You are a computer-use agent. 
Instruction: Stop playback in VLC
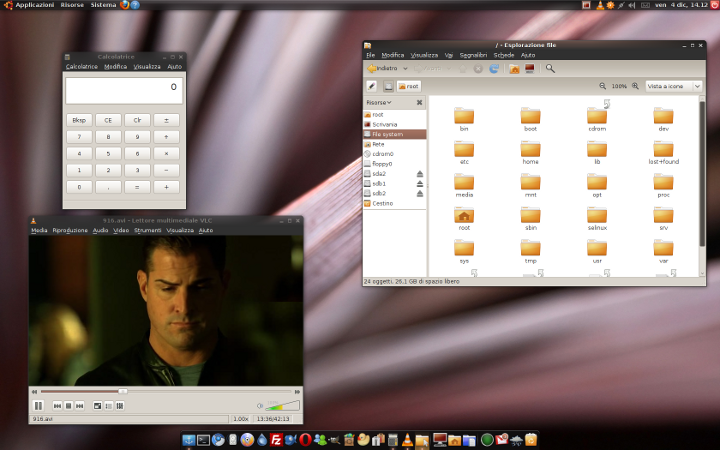(x=68, y=406)
